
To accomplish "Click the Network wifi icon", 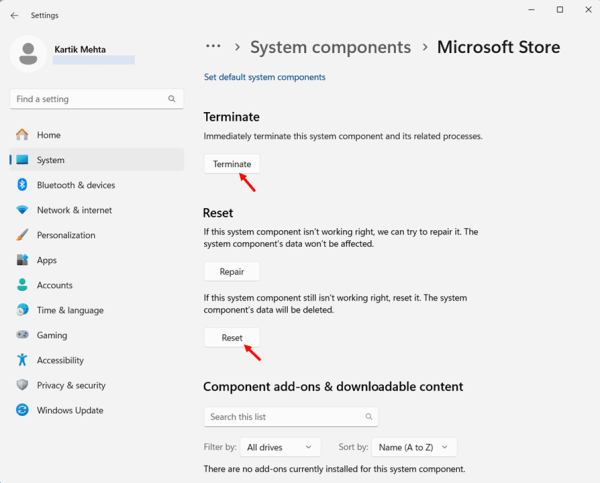I will 22,210.
